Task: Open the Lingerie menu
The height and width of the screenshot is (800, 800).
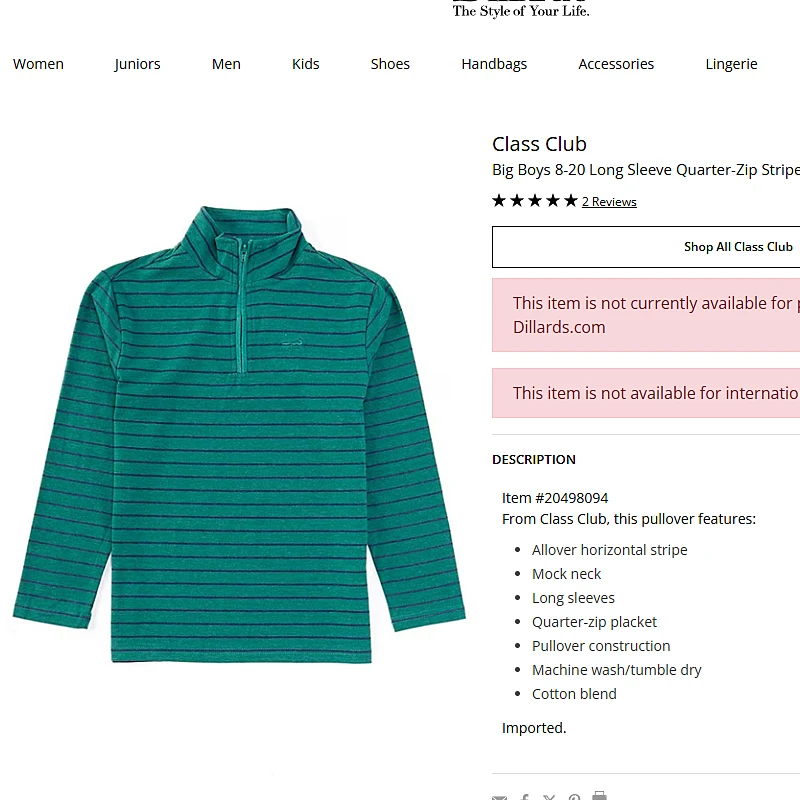Action: [x=731, y=64]
